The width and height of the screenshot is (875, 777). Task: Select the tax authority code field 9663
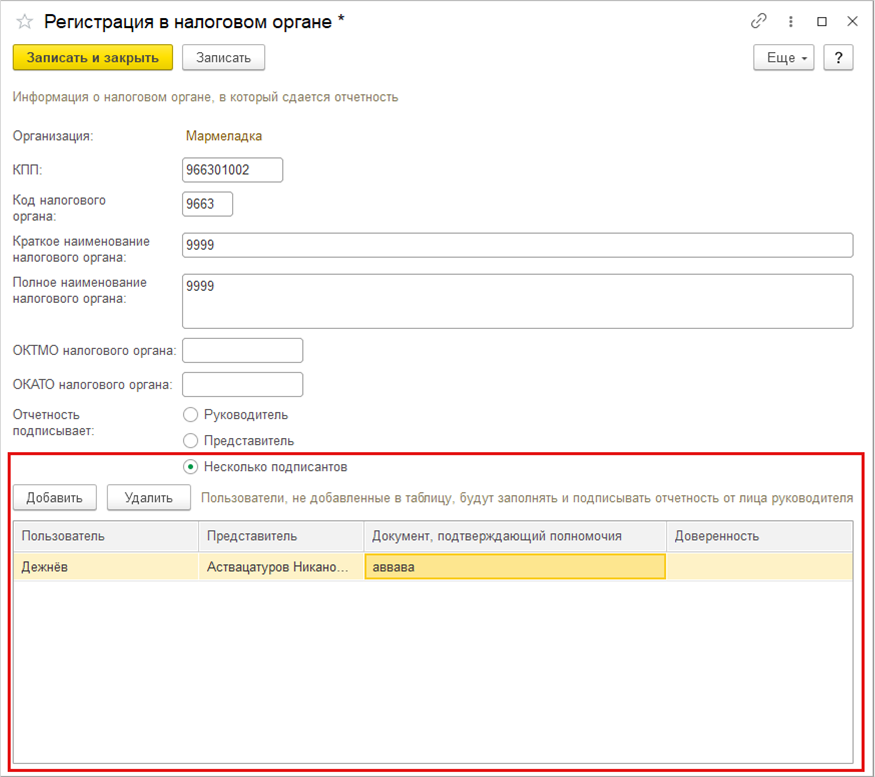[x=207, y=204]
